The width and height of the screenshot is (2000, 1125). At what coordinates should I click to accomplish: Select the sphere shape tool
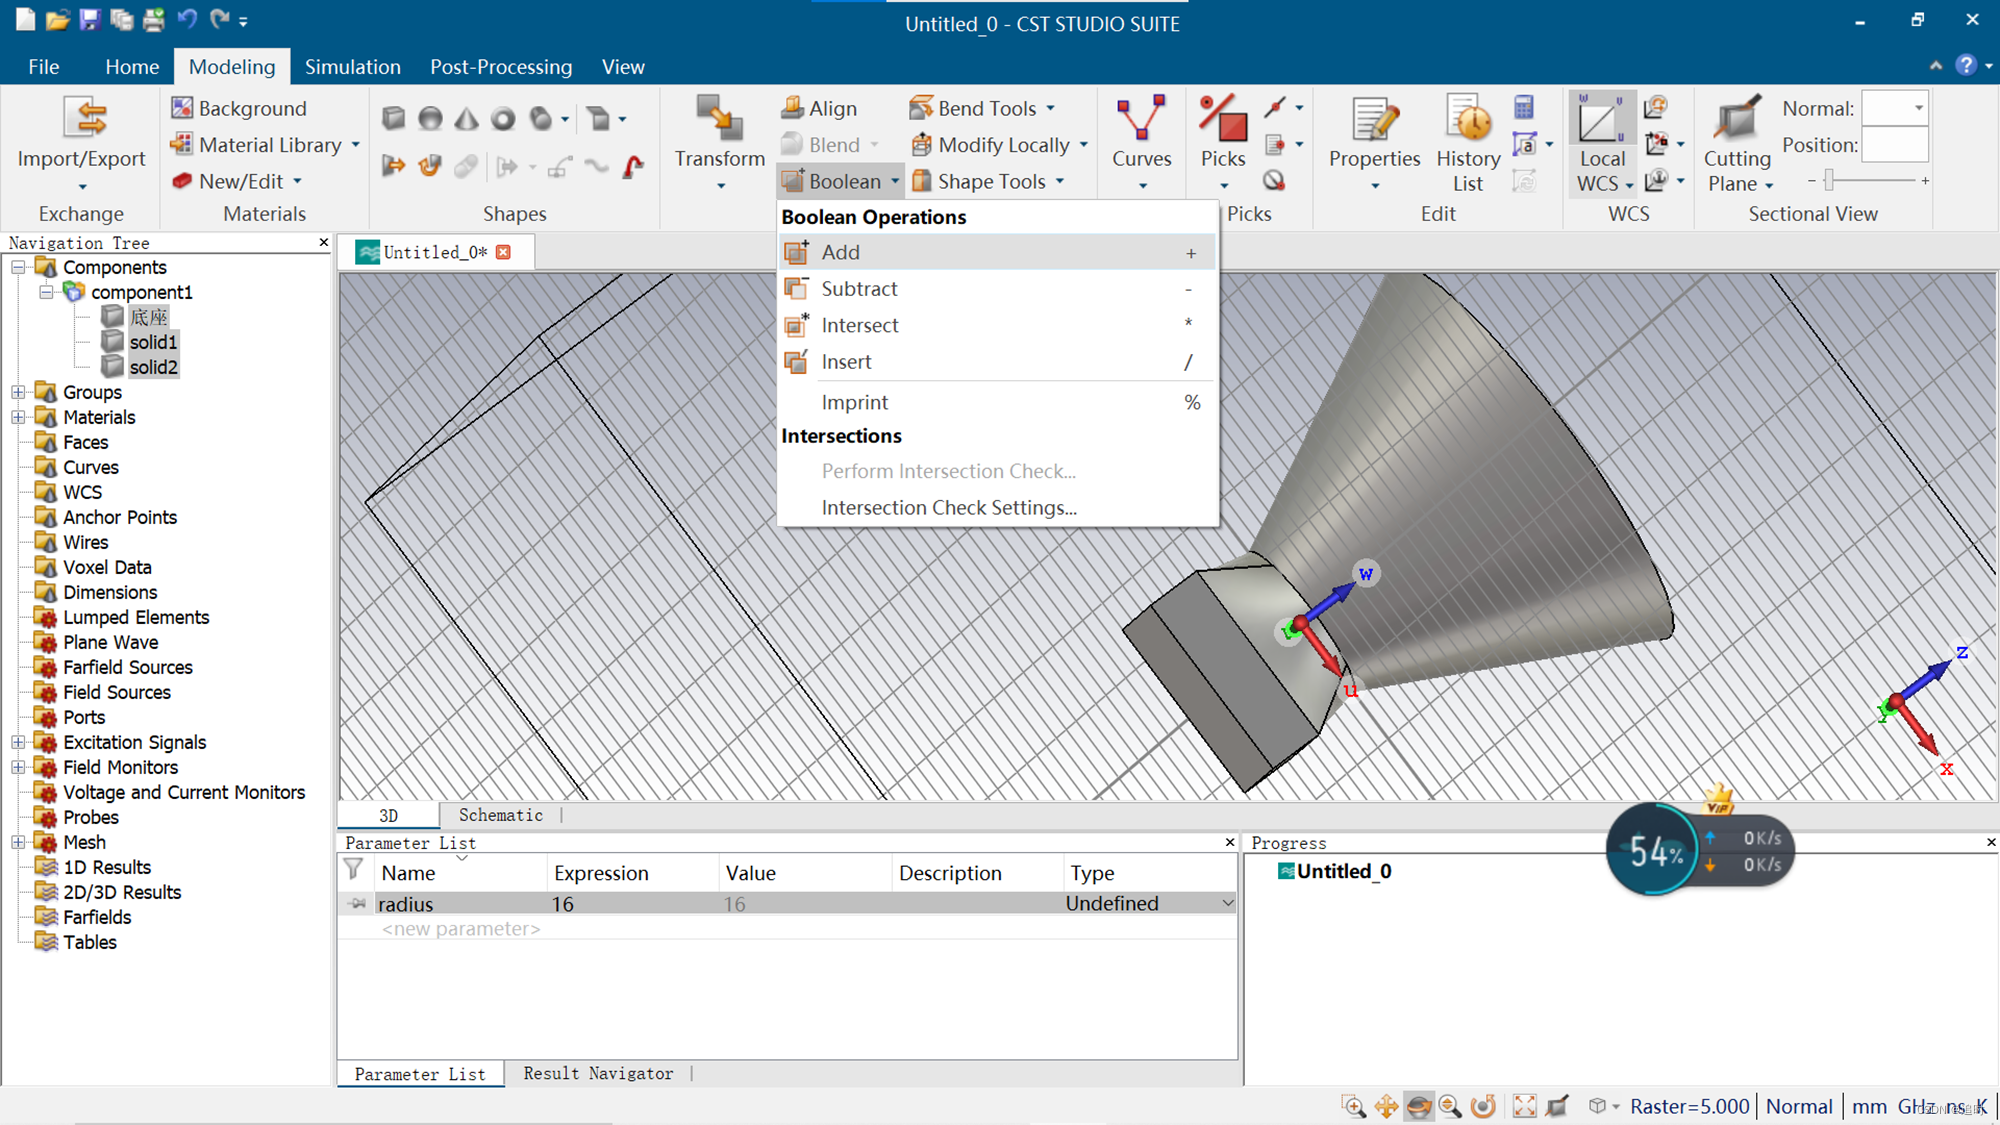[430, 119]
